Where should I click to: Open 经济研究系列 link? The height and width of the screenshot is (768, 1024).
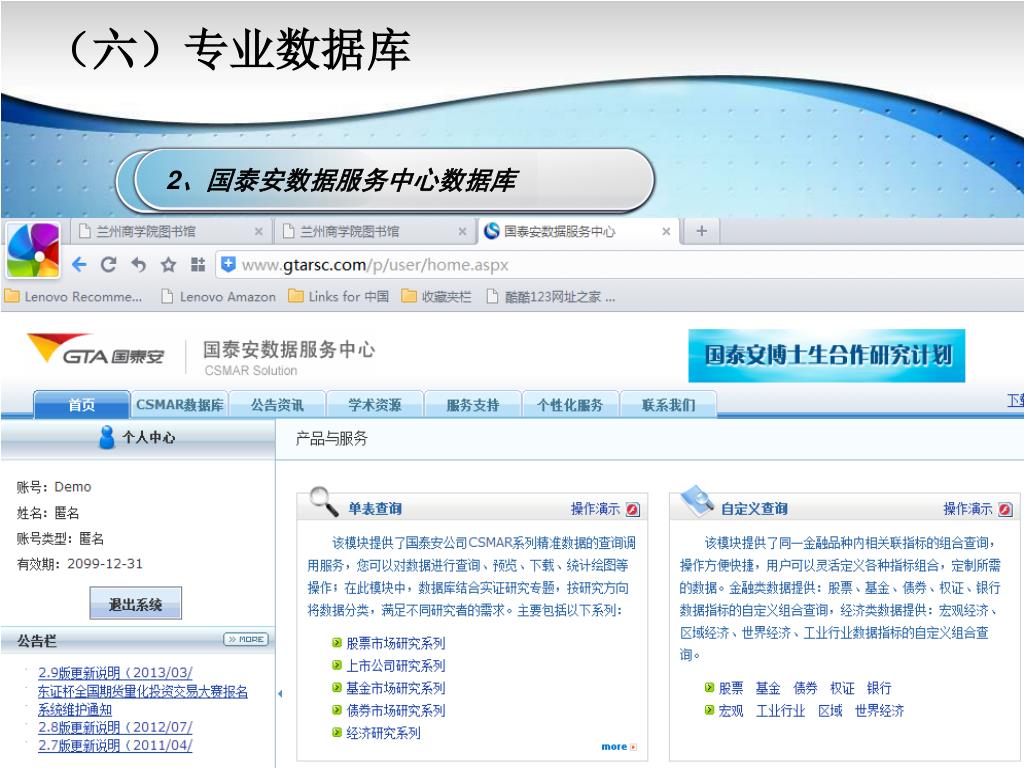(x=383, y=733)
